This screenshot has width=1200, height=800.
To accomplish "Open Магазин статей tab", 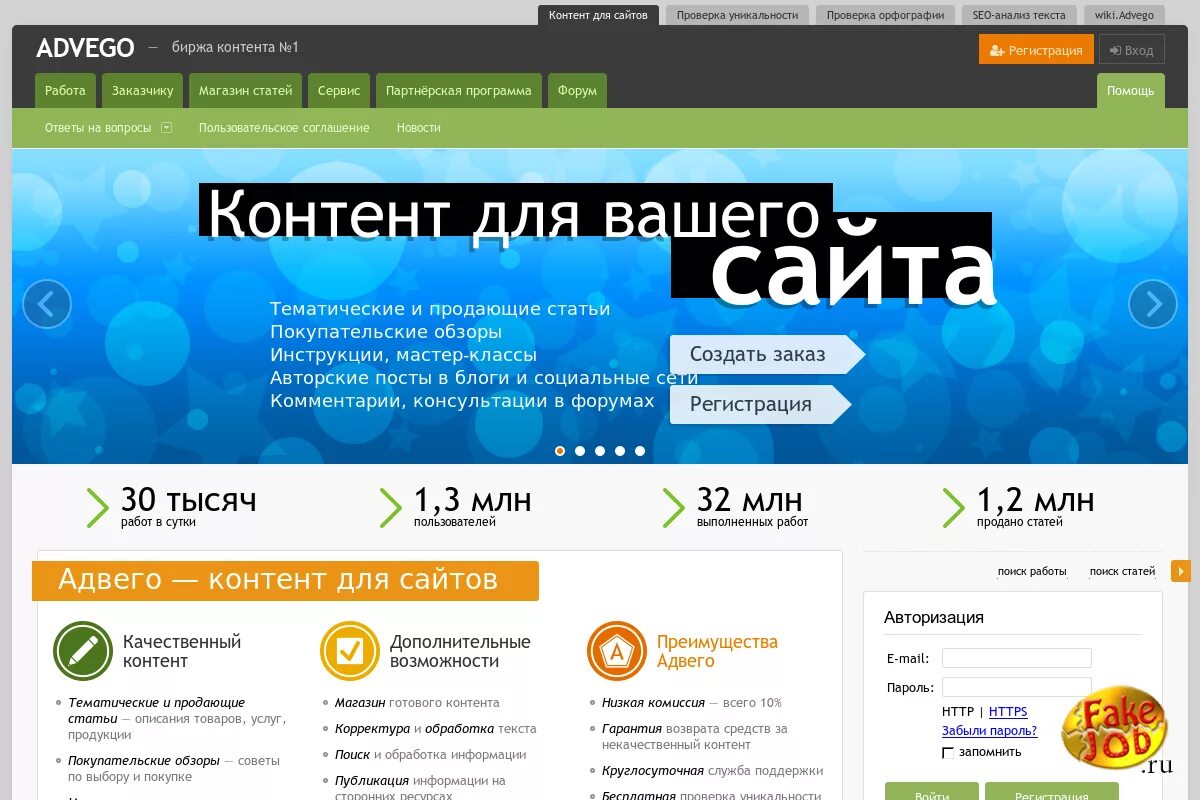I will pos(245,90).
